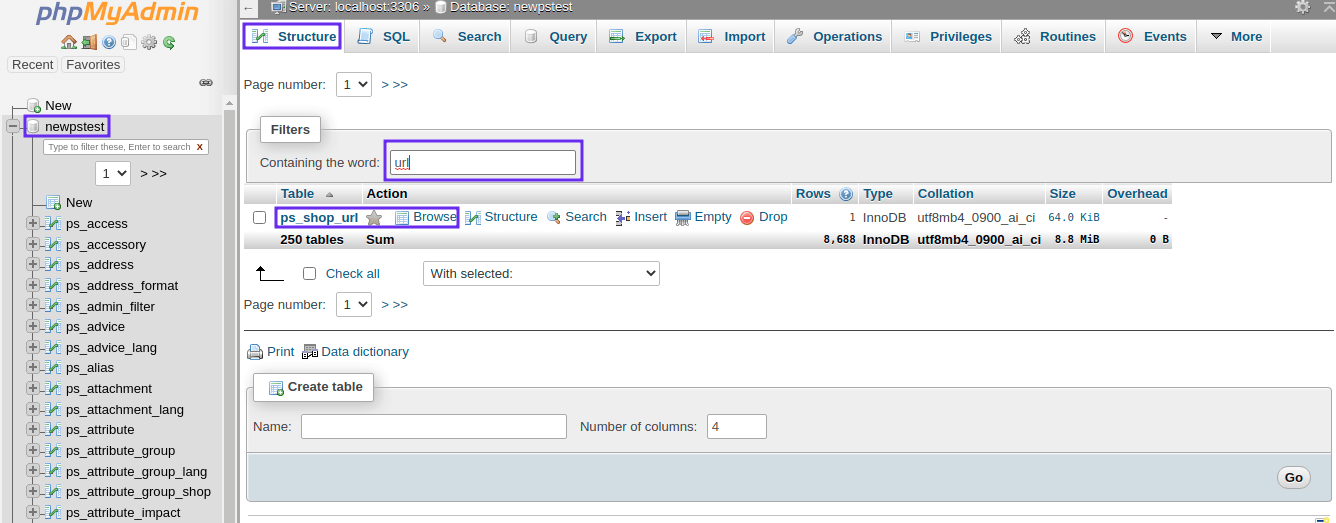The width and height of the screenshot is (1336, 523).
Task: Click the Drop icon for ps_shop_url
Action: pyautogui.click(x=747, y=218)
